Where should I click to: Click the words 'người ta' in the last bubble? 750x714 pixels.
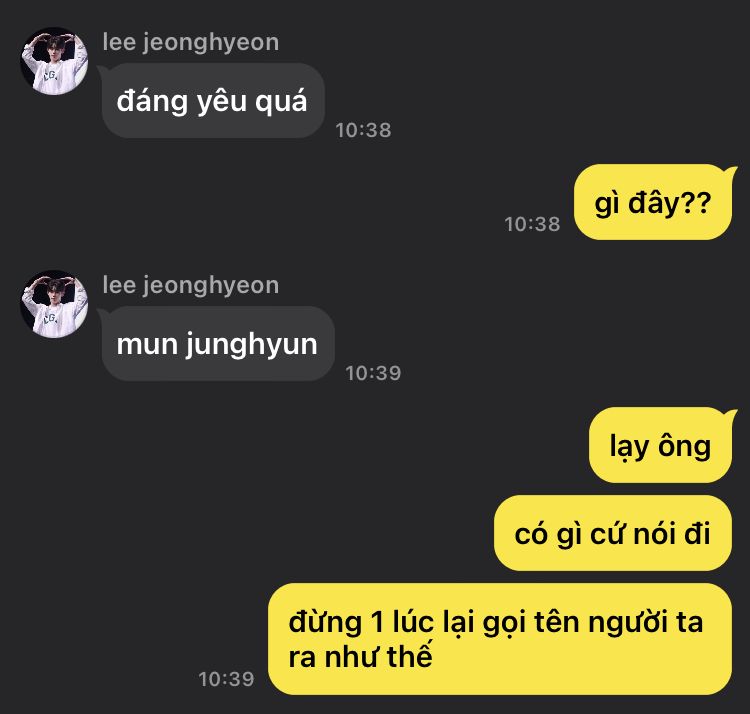point(645,623)
